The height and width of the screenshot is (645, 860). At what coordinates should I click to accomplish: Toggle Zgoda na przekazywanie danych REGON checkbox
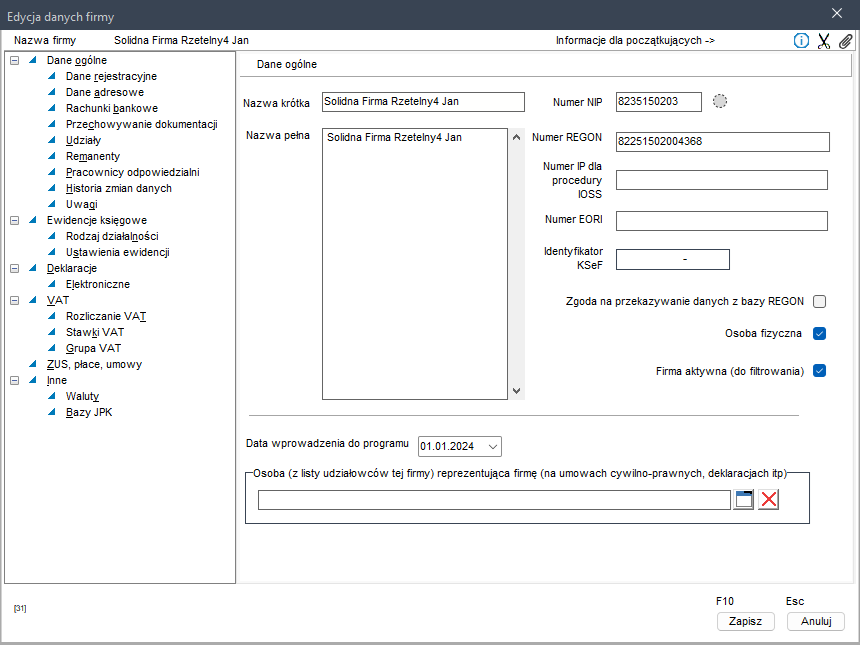819,301
